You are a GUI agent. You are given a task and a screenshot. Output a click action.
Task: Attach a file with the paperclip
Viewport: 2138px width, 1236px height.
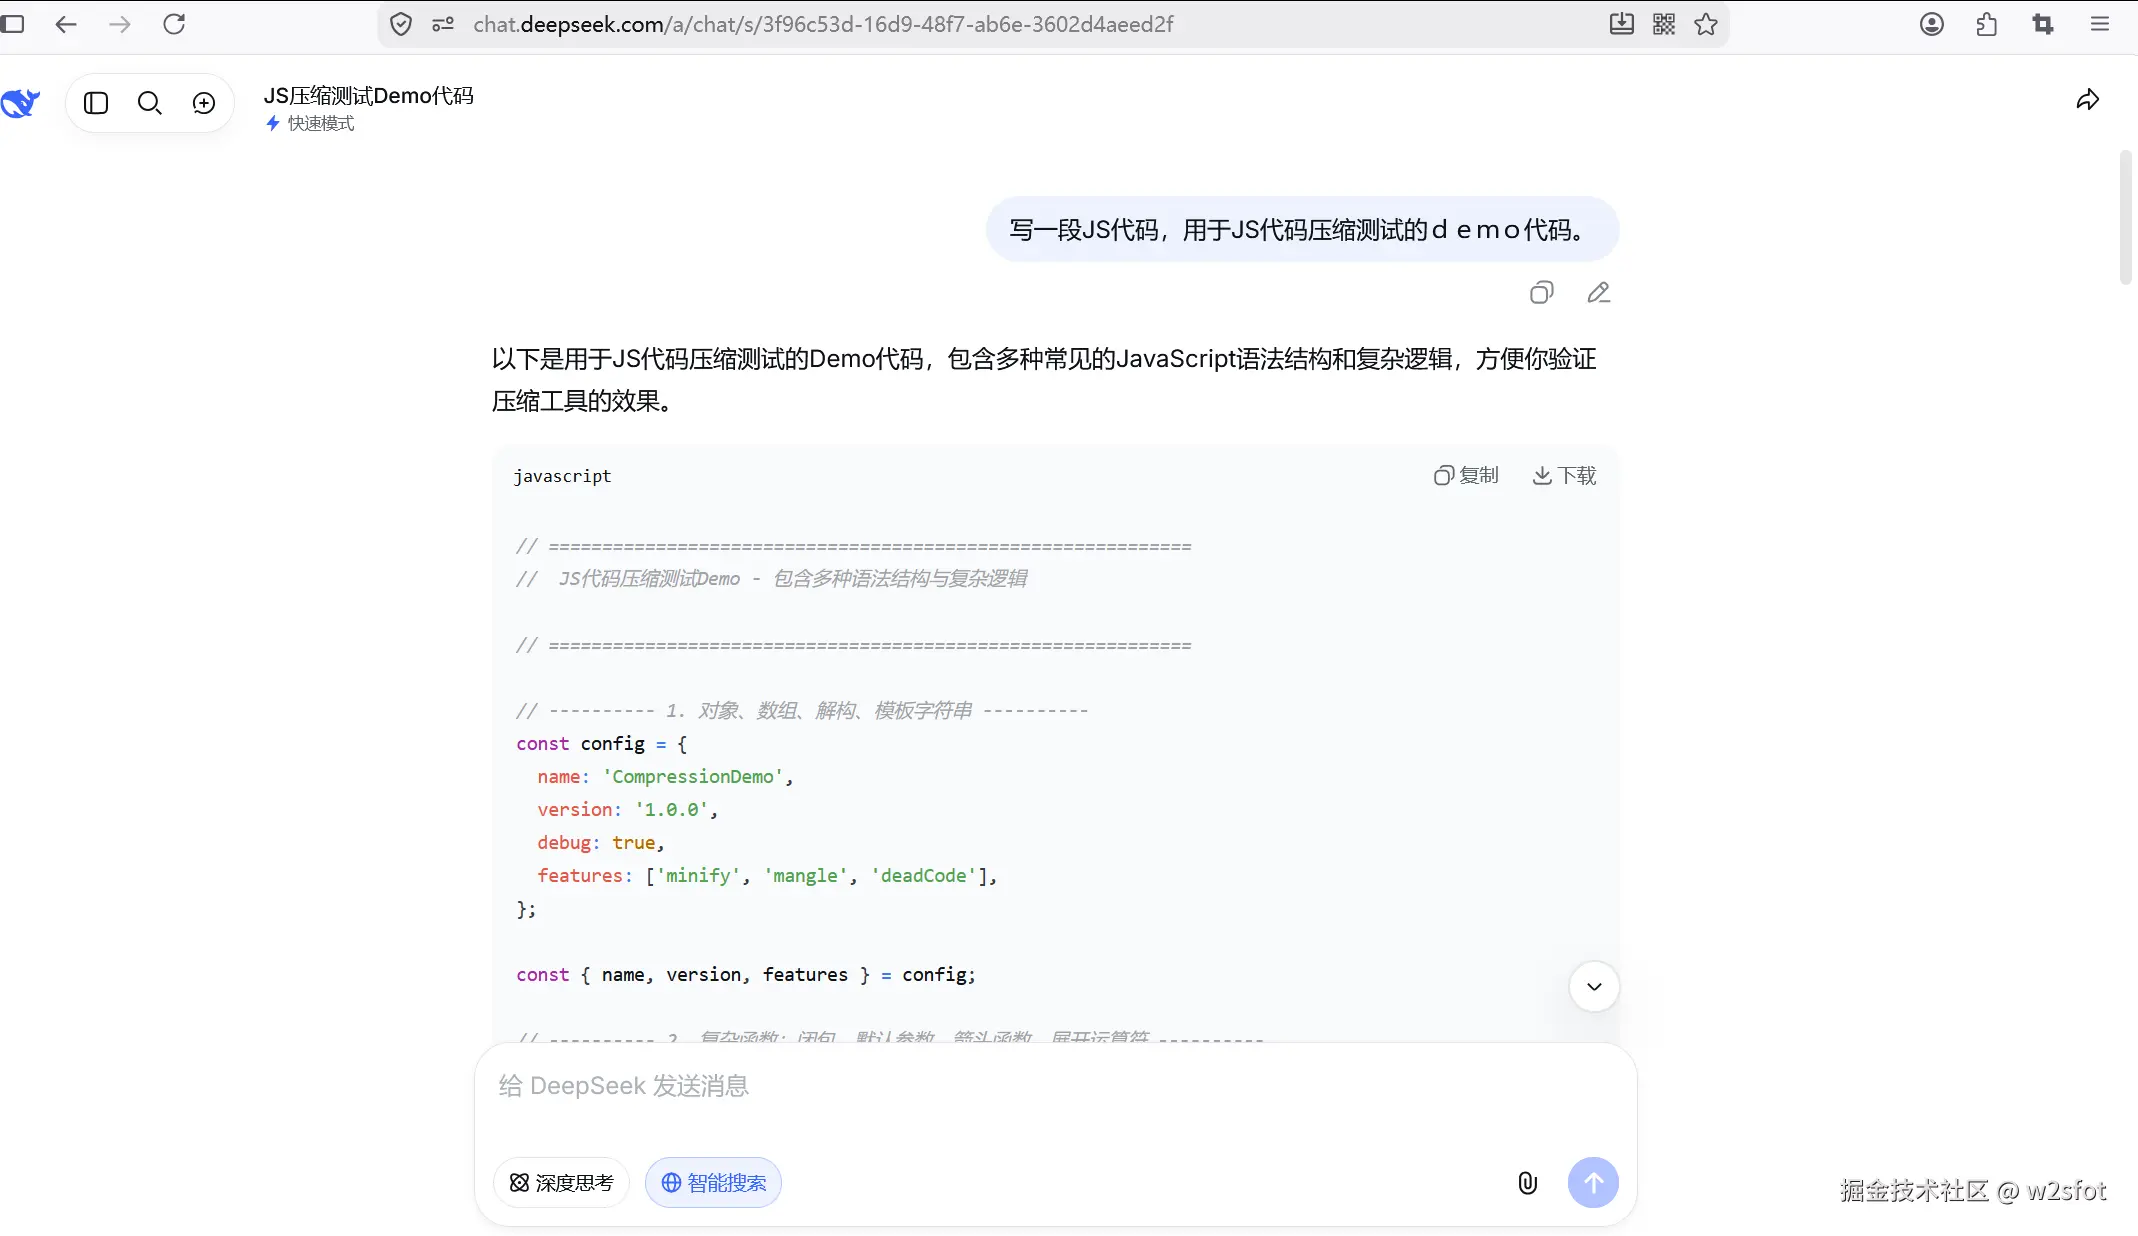pyautogui.click(x=1528, y=1183)
